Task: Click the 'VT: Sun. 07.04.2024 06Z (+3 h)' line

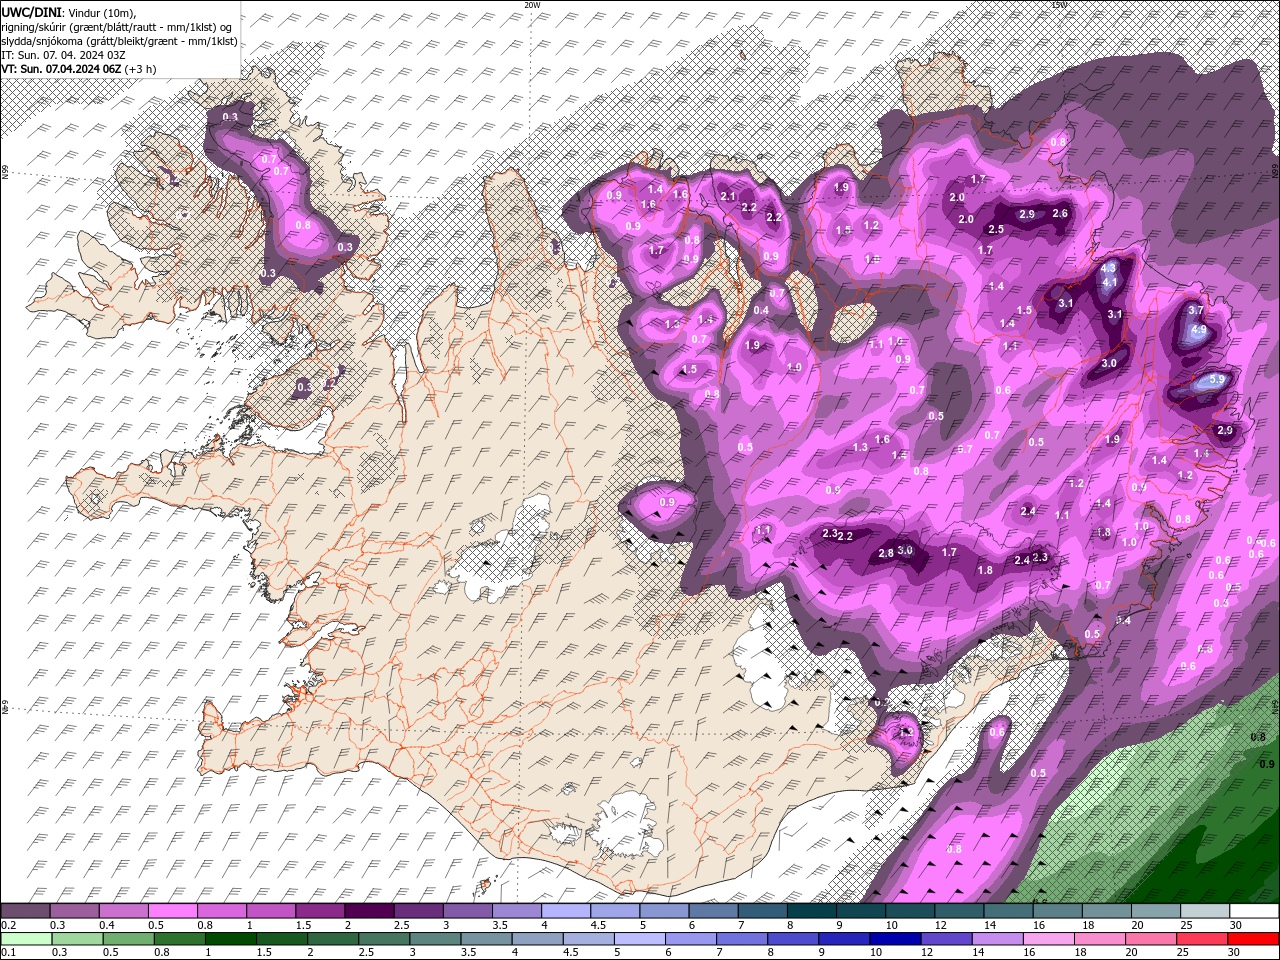Action: click(x=79, y=69)
